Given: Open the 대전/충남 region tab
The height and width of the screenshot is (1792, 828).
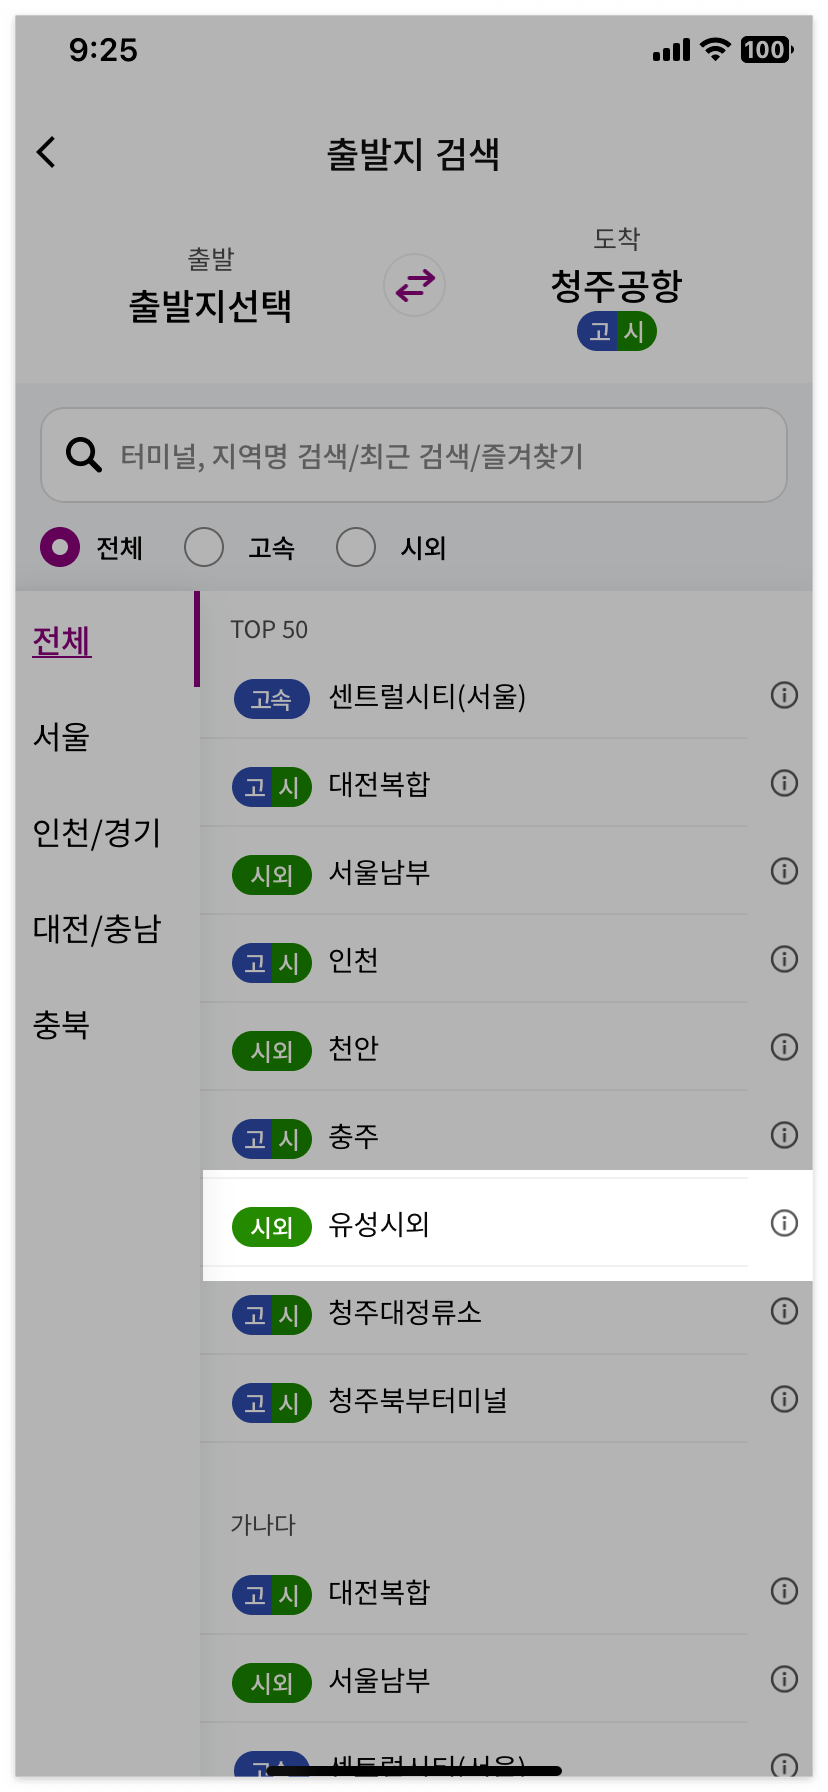Looking at the screenshot, I should 95,930.
